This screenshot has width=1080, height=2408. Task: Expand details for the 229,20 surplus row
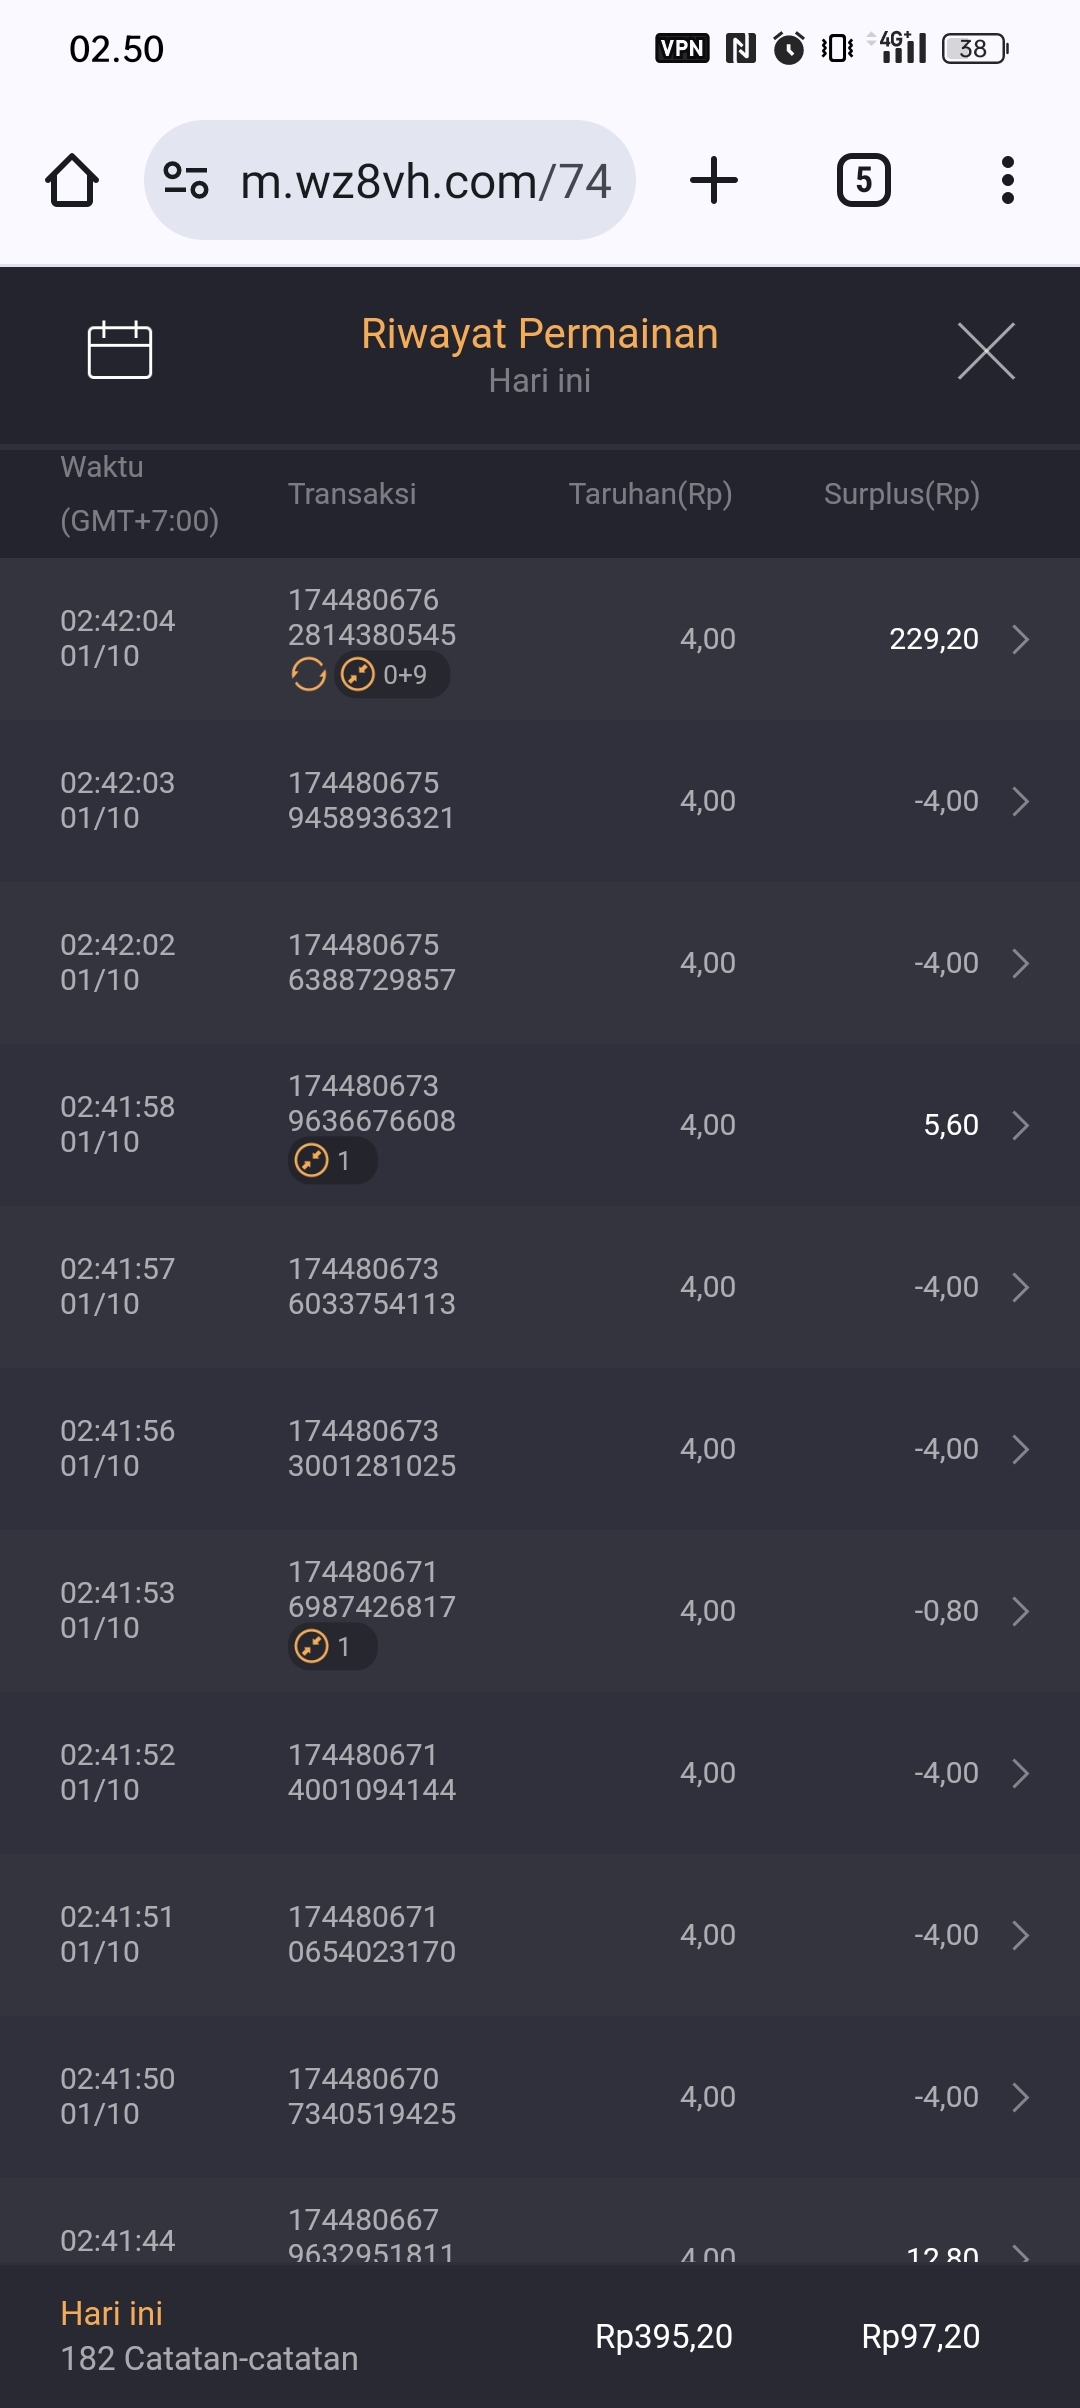tap(1020, 639)
